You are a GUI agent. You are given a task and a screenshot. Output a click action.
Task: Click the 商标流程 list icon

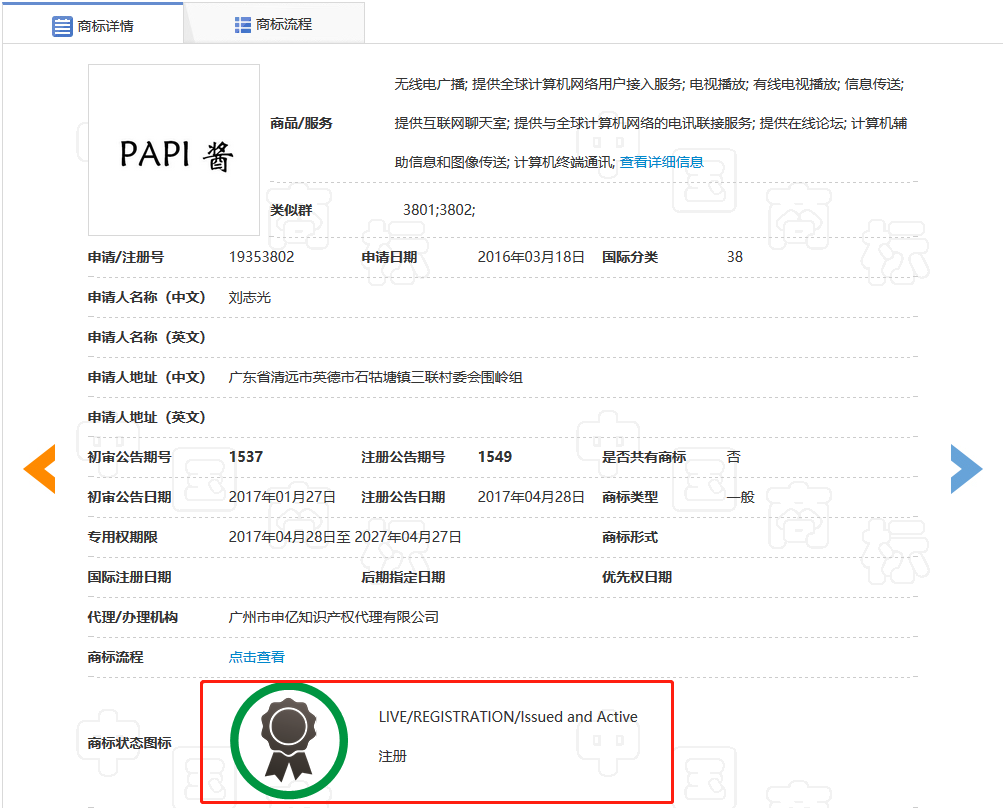coord(242,25)
